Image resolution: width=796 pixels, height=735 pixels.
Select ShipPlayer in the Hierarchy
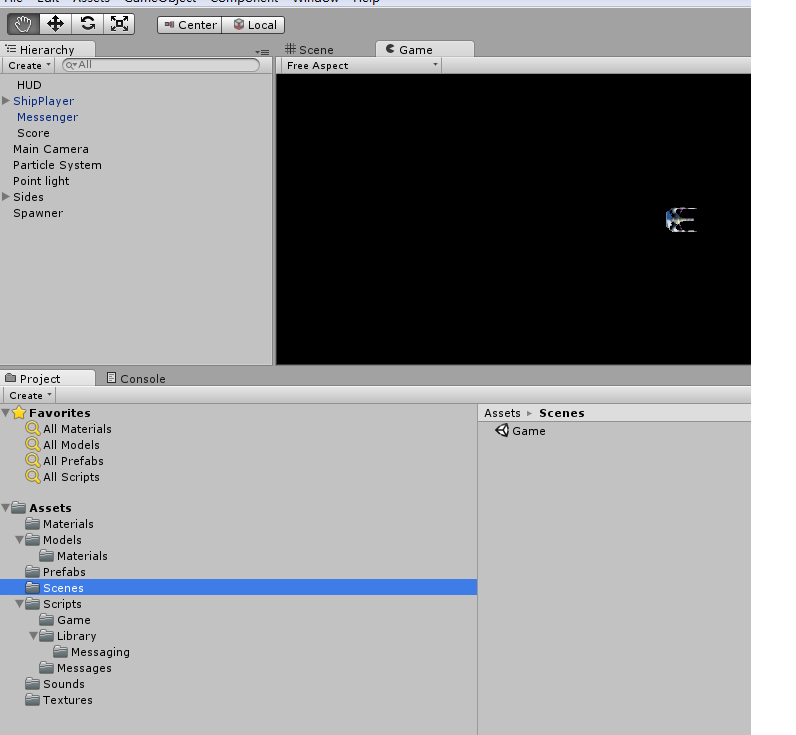click(x=44, y=101)
